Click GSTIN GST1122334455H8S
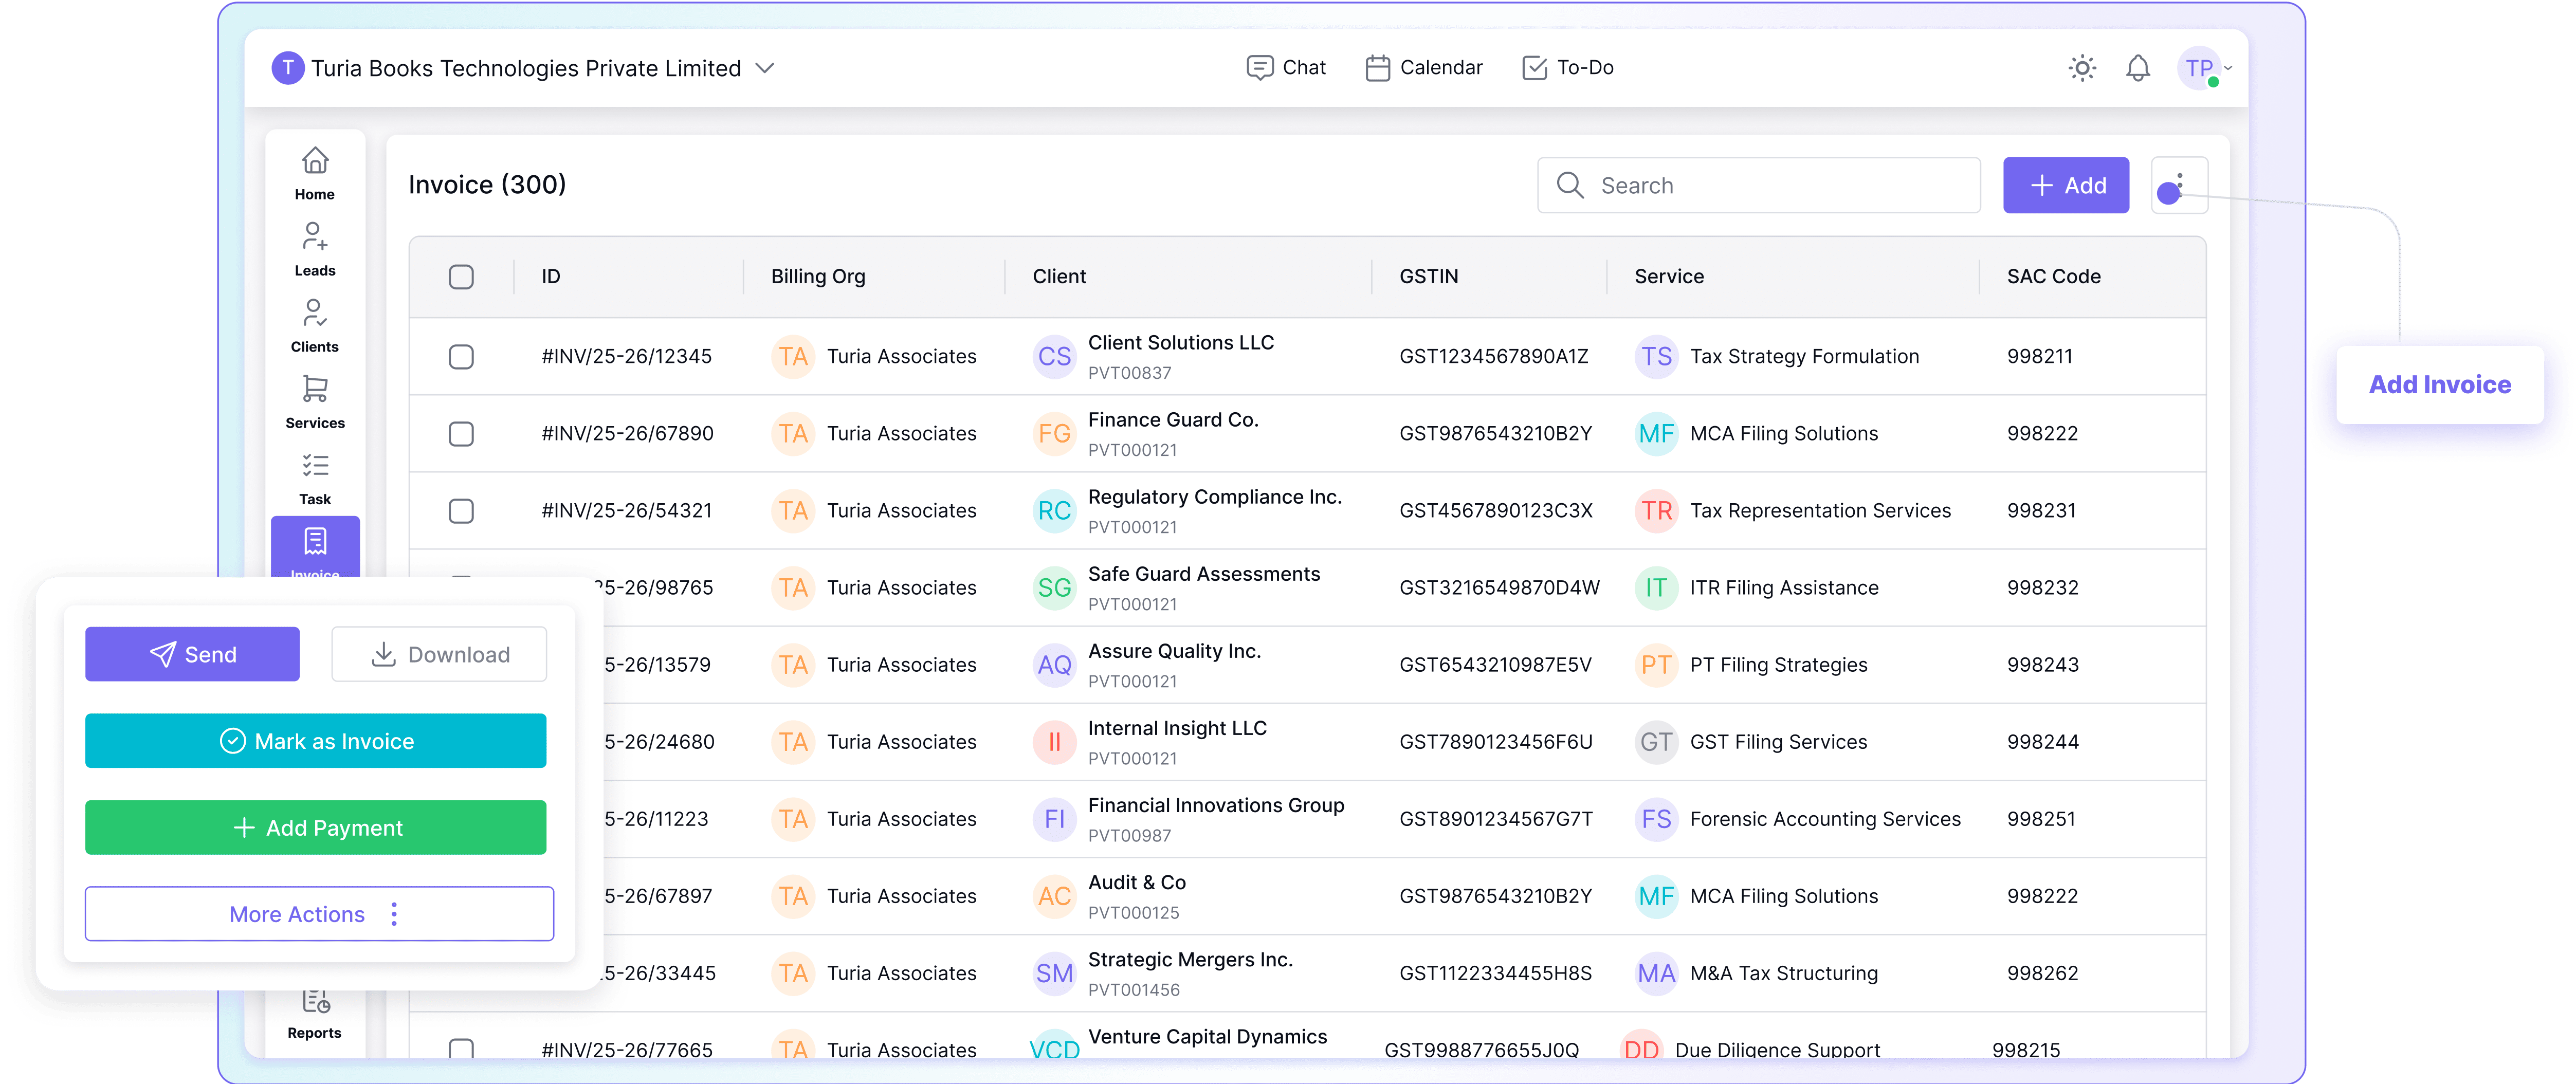The height and width of the screenshot is (1084, 2576). pos(1495,973)
